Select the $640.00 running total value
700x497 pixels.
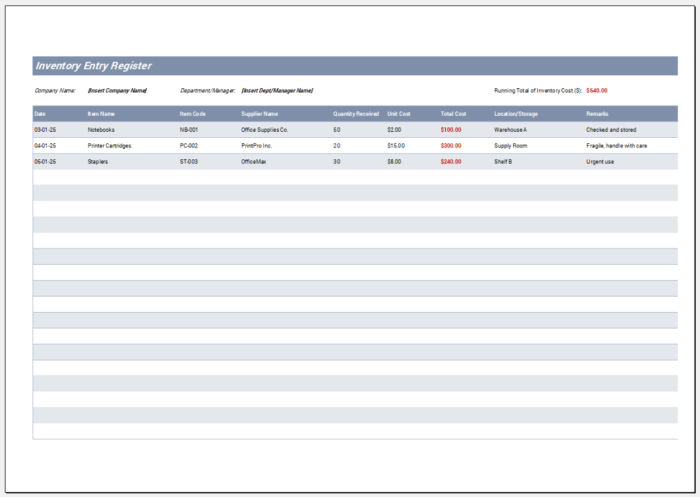pos(597,91)
